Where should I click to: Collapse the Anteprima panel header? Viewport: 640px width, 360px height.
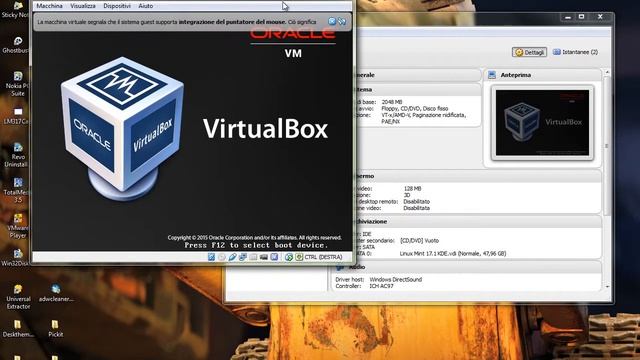coord(543,75)
